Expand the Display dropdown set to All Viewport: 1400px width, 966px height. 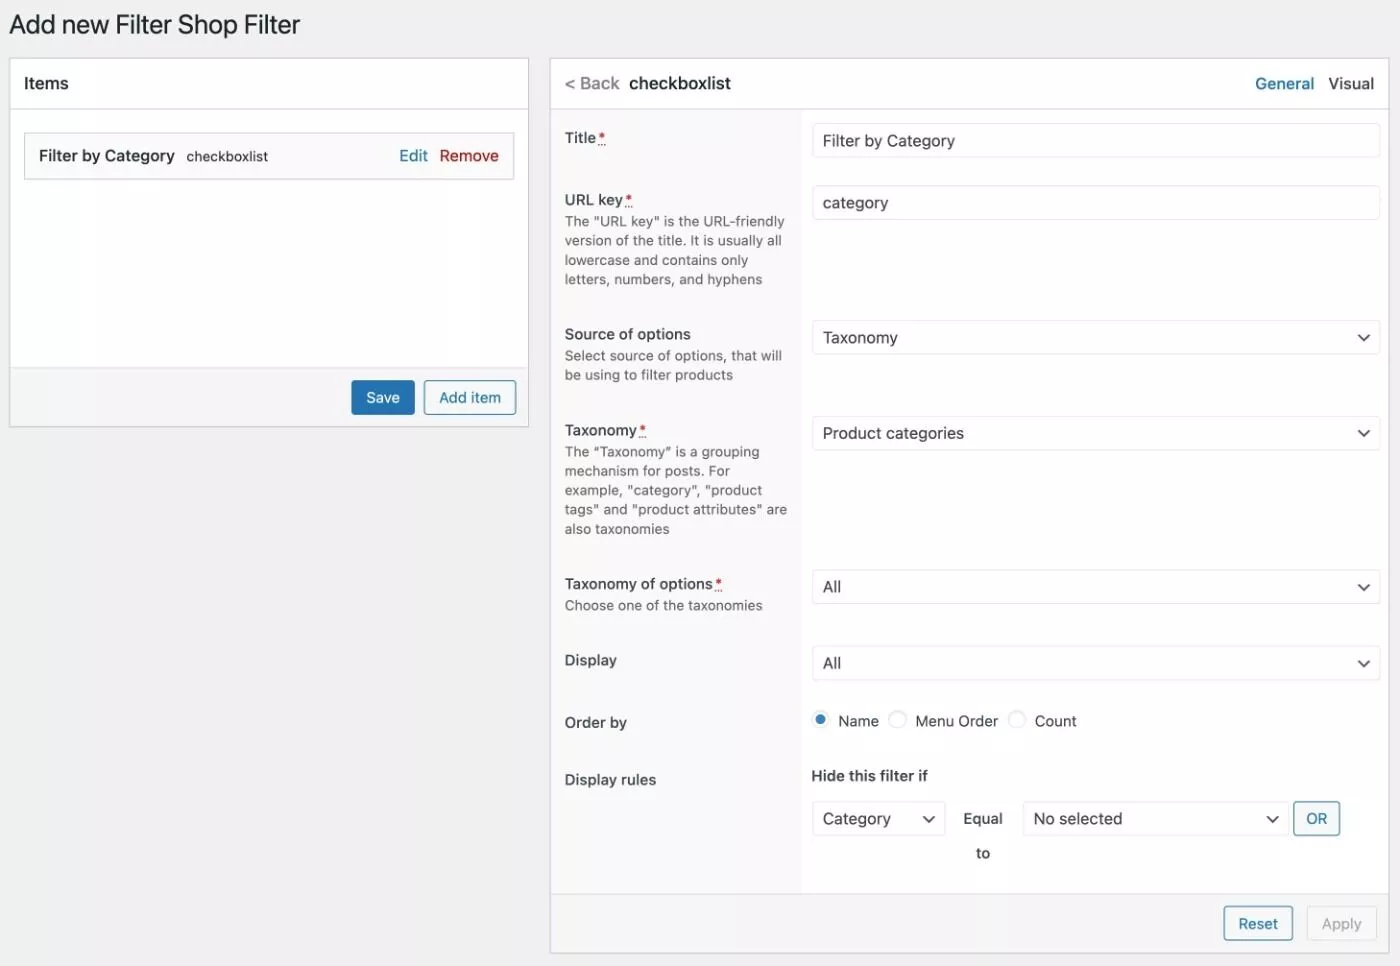1095,663
